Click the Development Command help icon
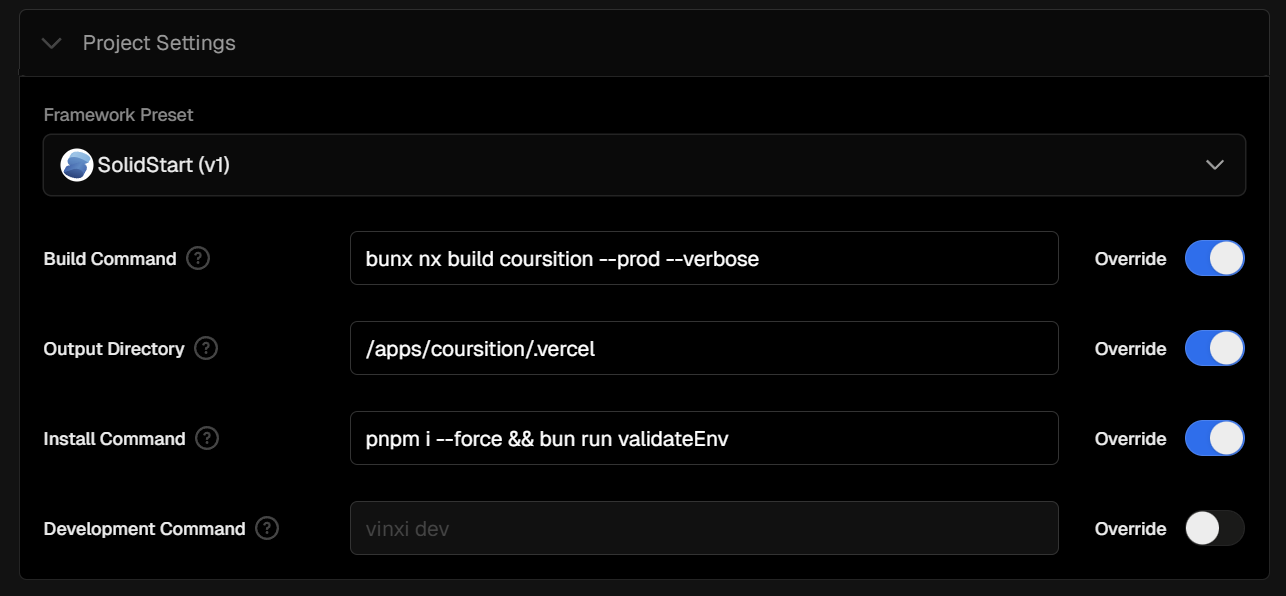 pyautogui.click(x=267, y=529)
